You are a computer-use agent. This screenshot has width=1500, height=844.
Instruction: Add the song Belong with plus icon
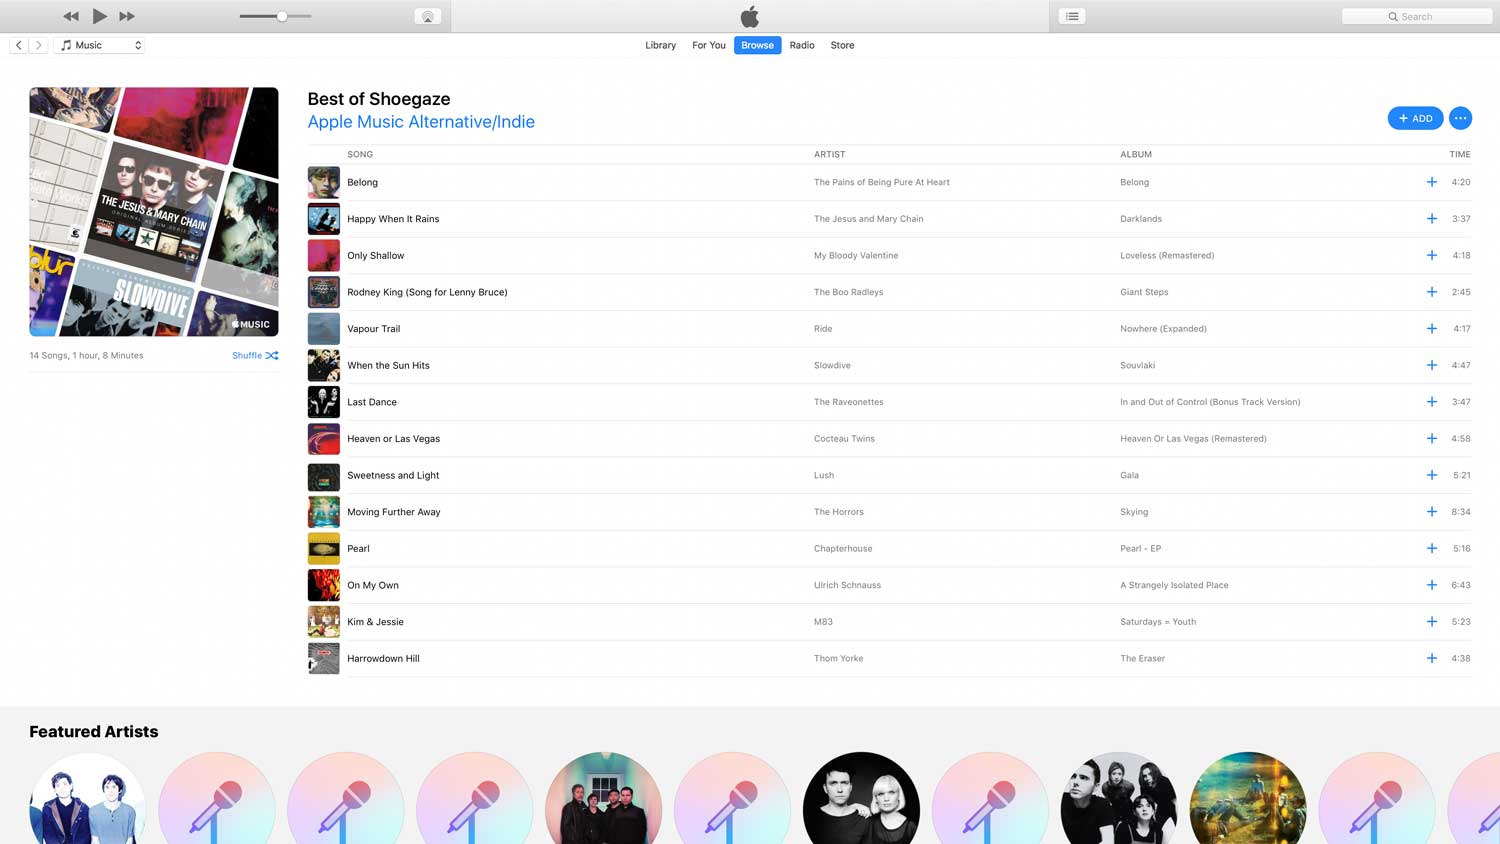coord(1431,182)
